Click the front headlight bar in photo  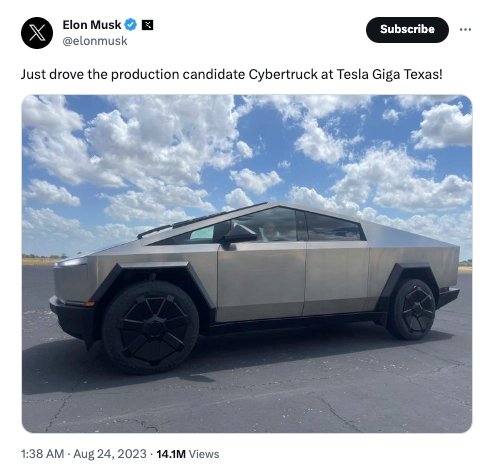pyautogui.click(x=71, y=262)
